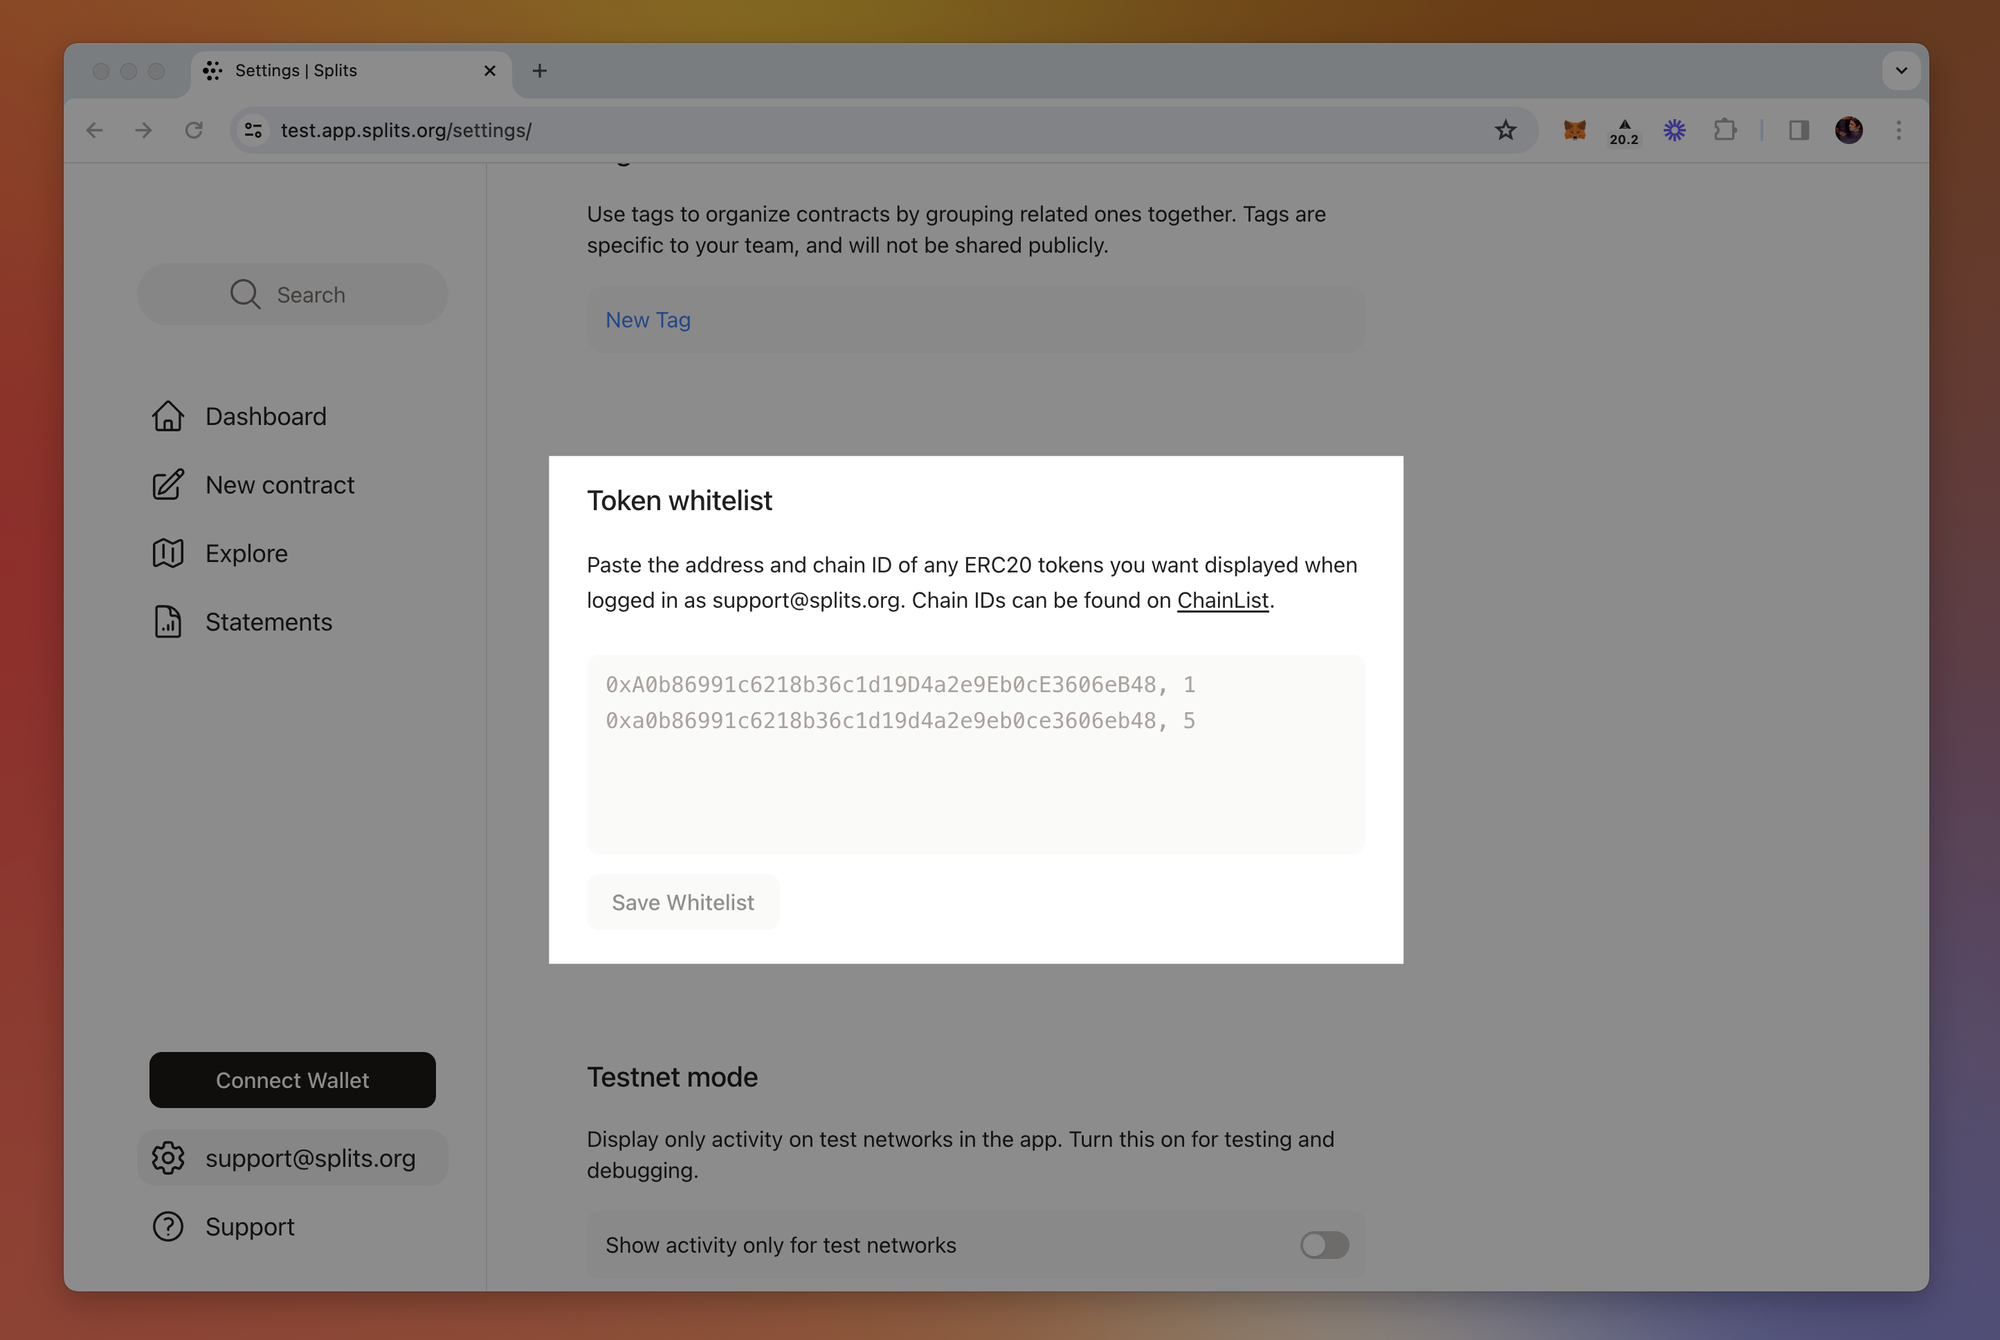The height and width of the screenshot is (1340, 2000).
Task: View site information in the address bar
Action: 254,130
